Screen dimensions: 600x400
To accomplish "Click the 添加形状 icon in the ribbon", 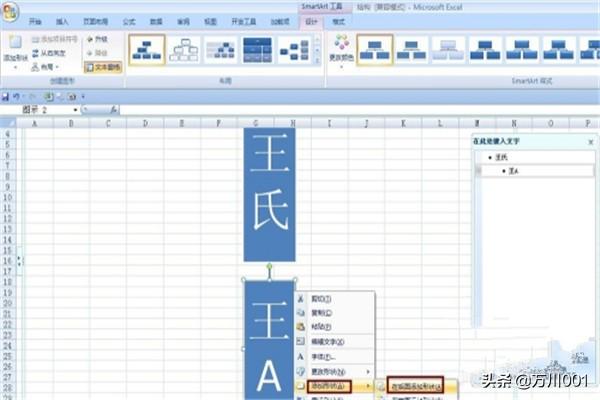I will [15, 42].
